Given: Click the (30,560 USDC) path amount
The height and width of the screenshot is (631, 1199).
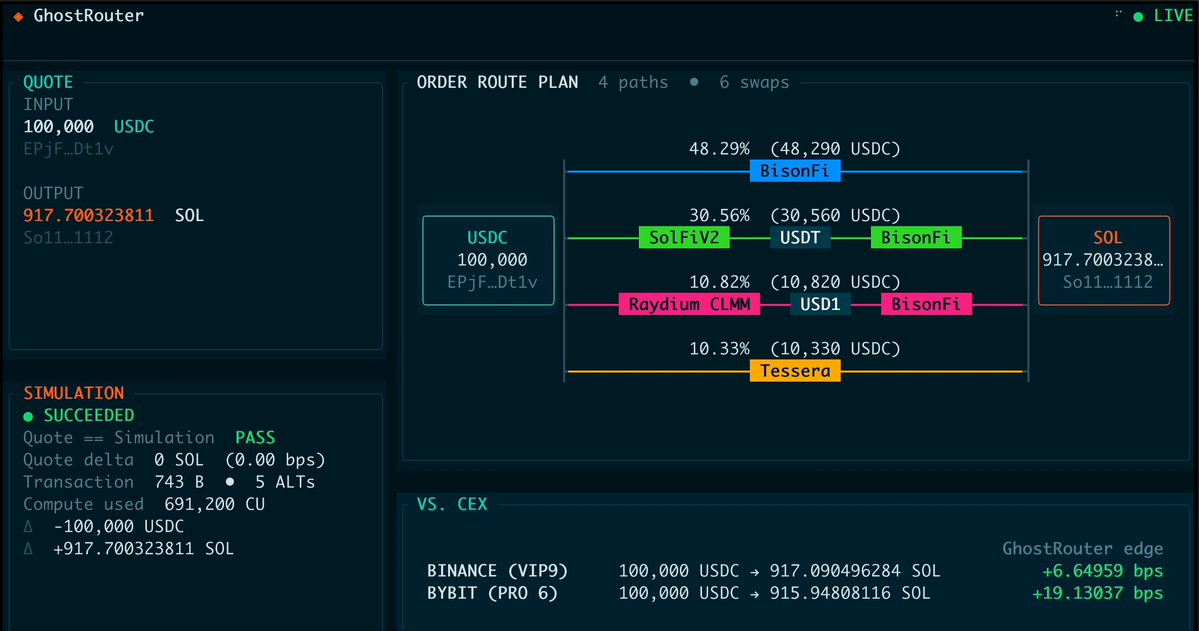Looking at the screenshot, I should click(835, 215).
